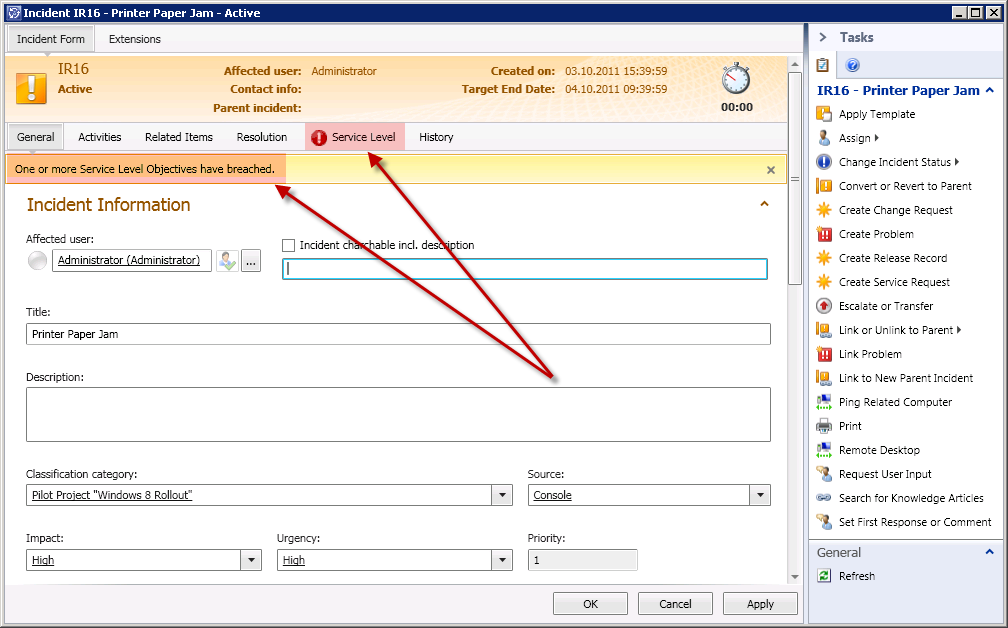This screenshot has width=1008, height=628.
Task: Click the Apply Template task icon
Action: (x=824, y=114)
